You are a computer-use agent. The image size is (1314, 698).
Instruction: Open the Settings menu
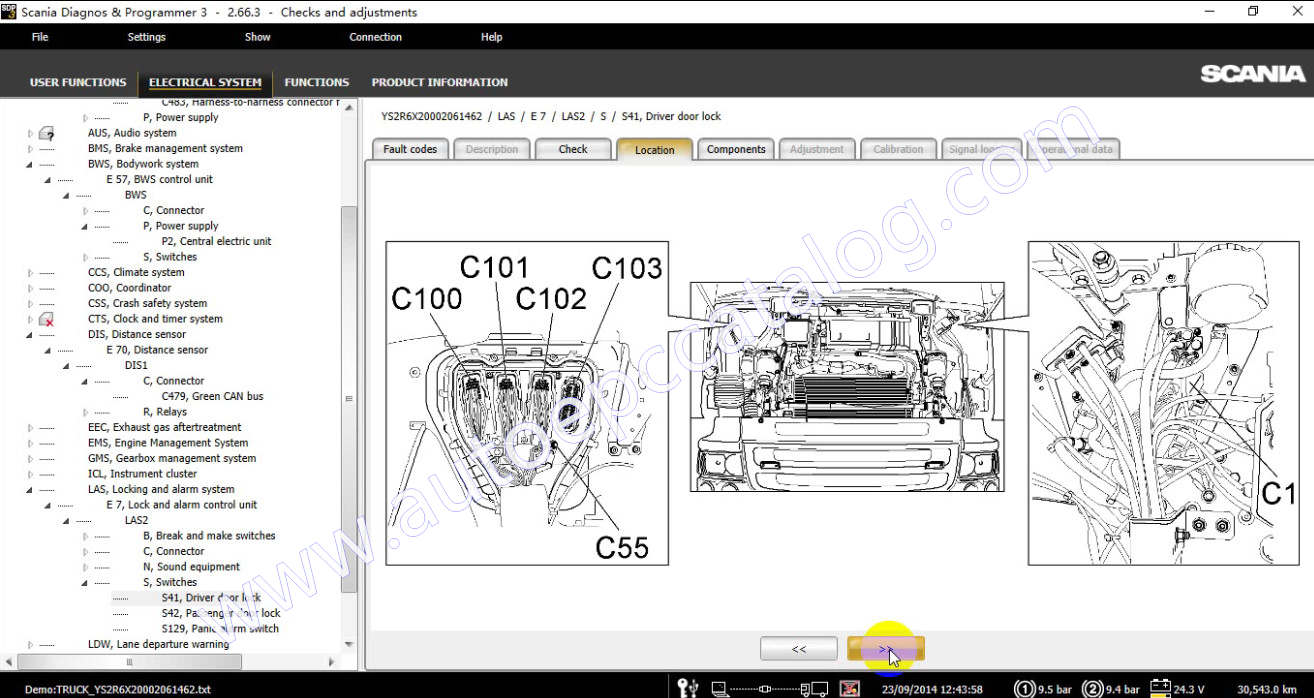pos(147,37)
